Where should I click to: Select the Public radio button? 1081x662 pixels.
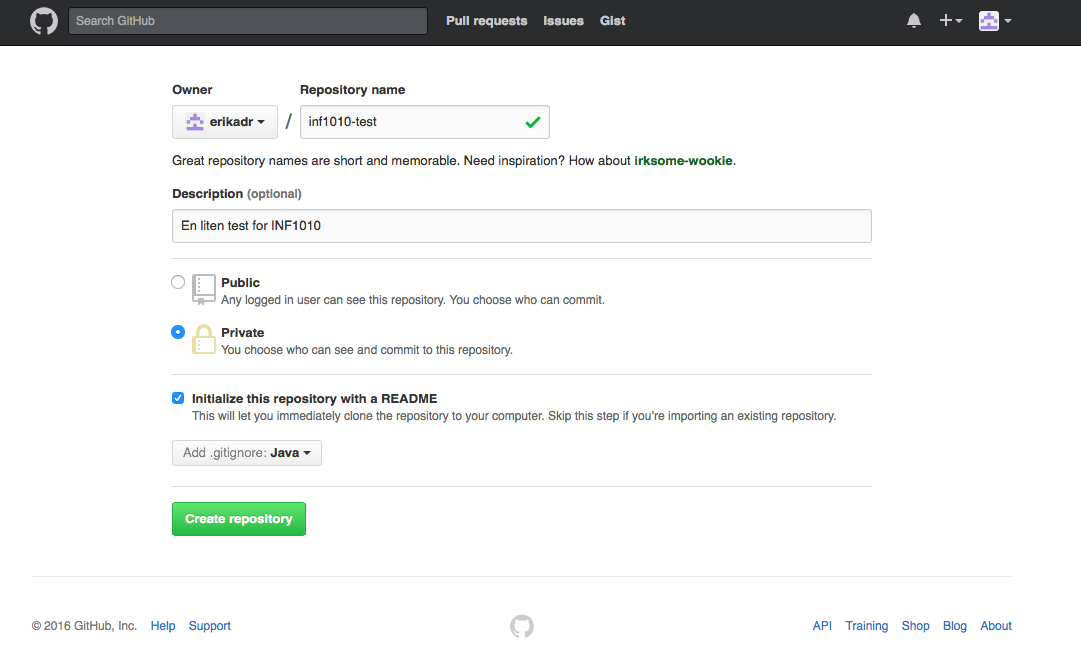[178, 282]
